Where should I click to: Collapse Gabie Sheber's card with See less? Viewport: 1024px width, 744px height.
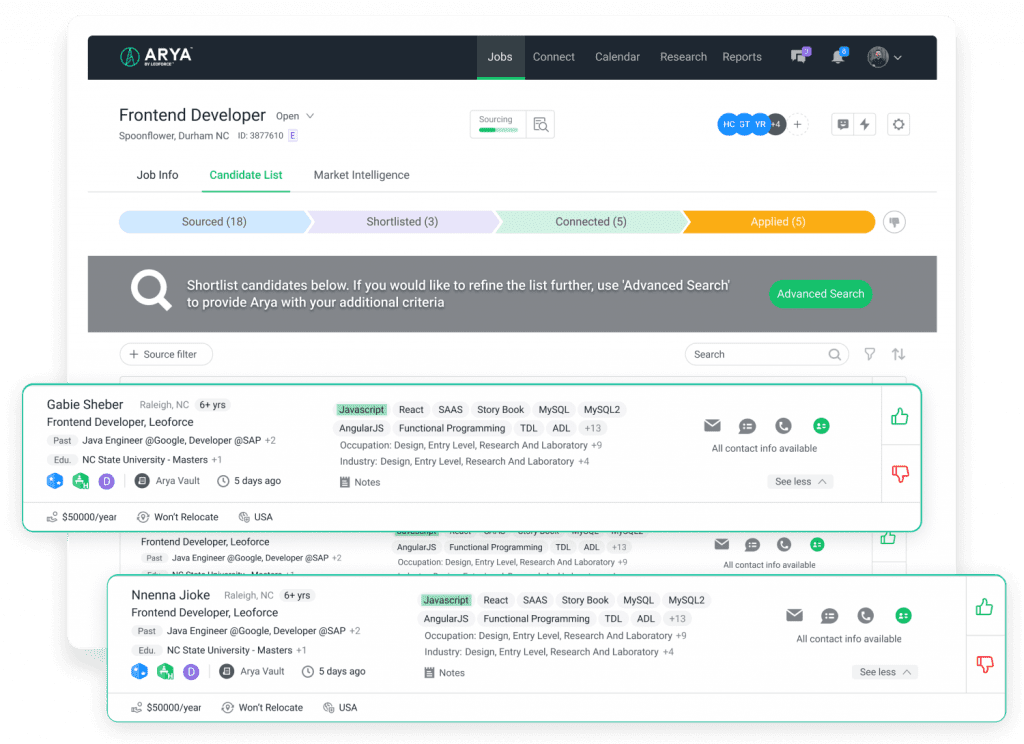pyautogui.click(x=800, y=481)
